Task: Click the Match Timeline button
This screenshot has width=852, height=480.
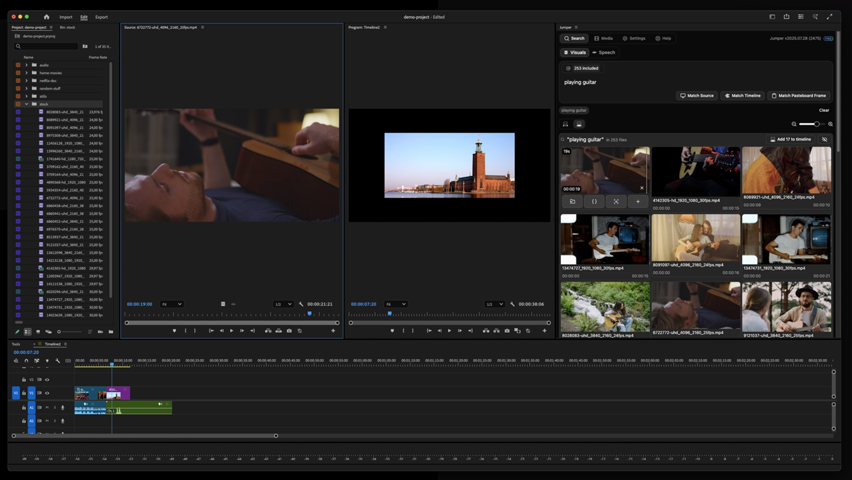Action: point(743,96)
